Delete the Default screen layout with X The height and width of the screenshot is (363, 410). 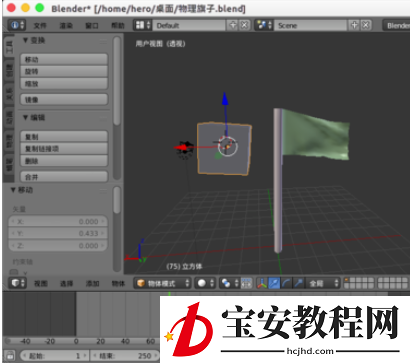(244, 25)
